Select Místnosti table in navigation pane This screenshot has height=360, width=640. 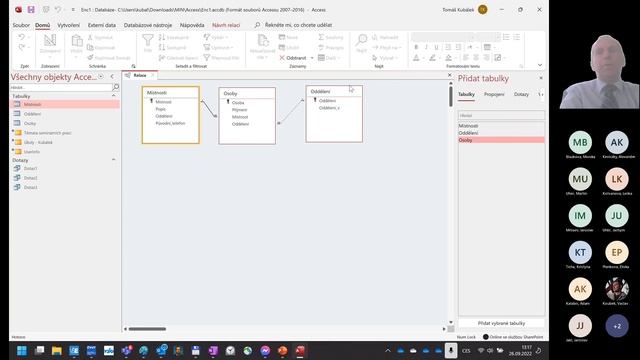(x=65, y=104)
